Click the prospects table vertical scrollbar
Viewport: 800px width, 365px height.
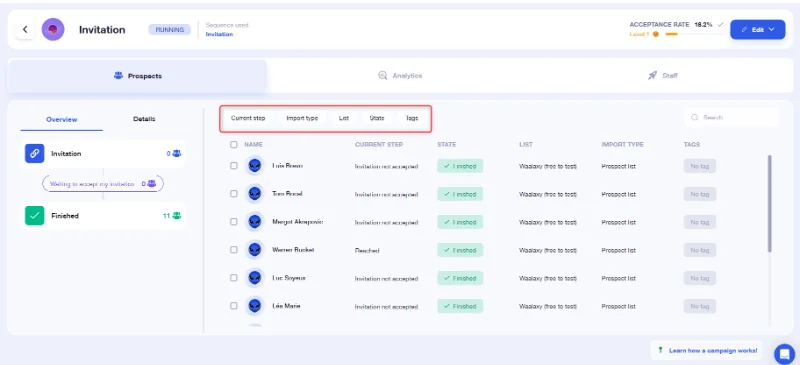coord(769,203)
